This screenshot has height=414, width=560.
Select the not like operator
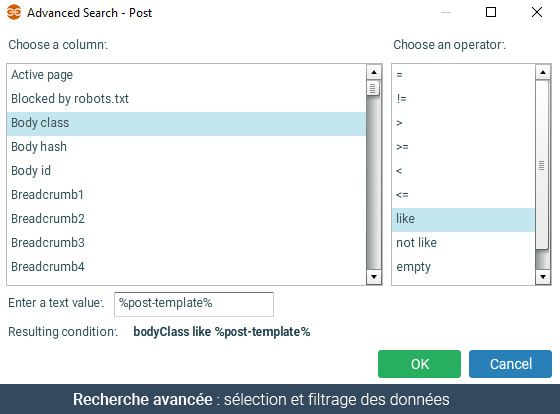coord(463,243)
